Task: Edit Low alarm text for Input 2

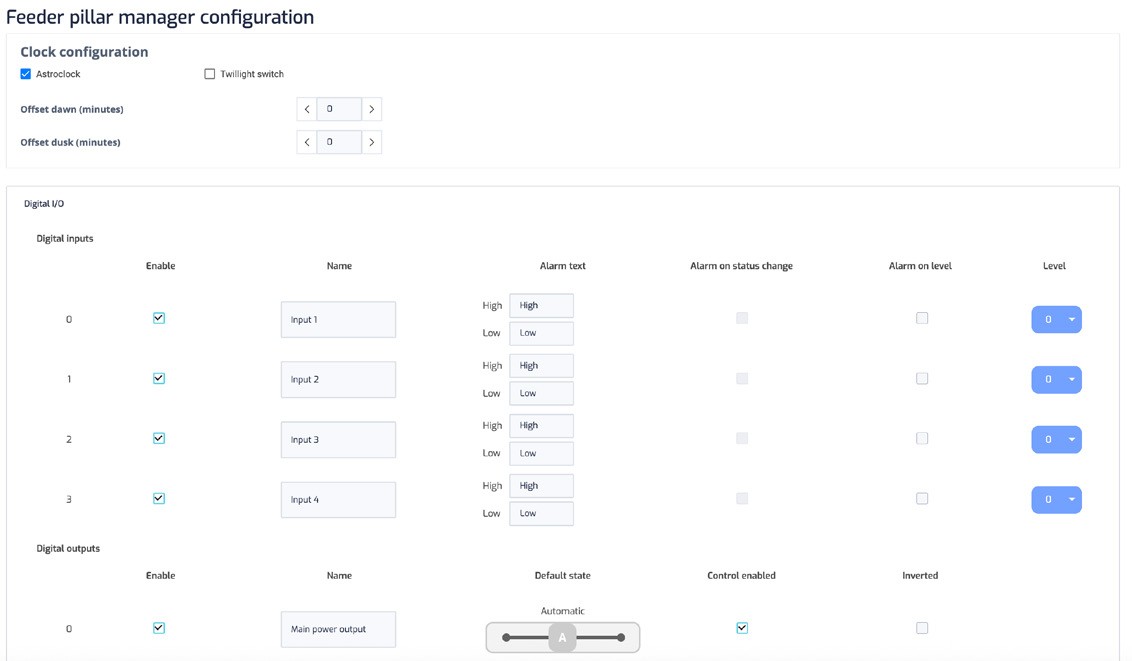Action: pos(541,393)
